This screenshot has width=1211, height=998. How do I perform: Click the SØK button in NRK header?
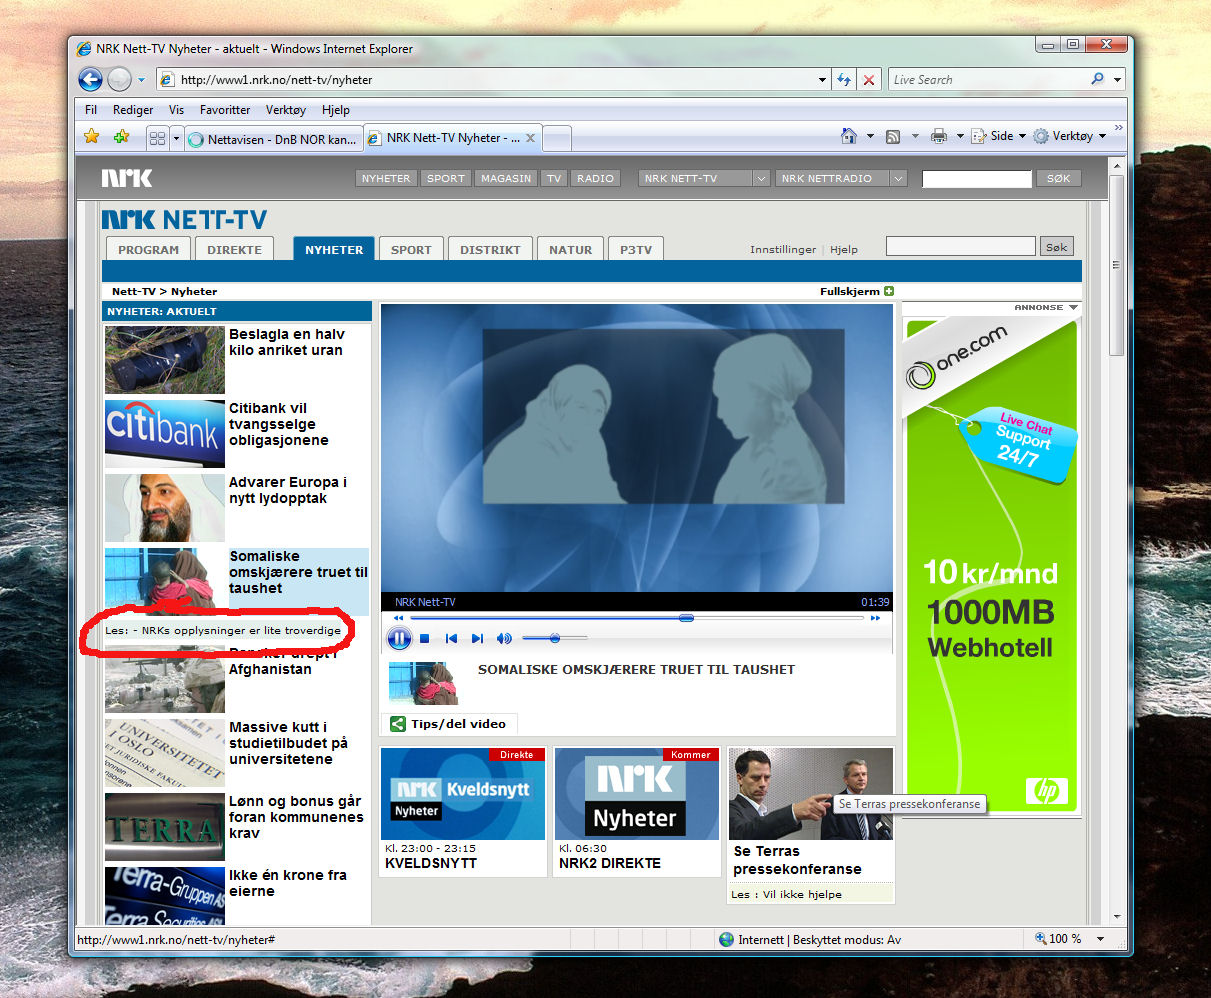click(x=1059, y=178)
